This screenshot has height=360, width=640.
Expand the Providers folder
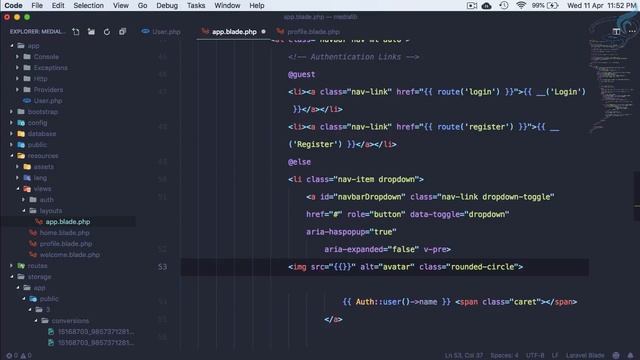click(x=18, y=90)
